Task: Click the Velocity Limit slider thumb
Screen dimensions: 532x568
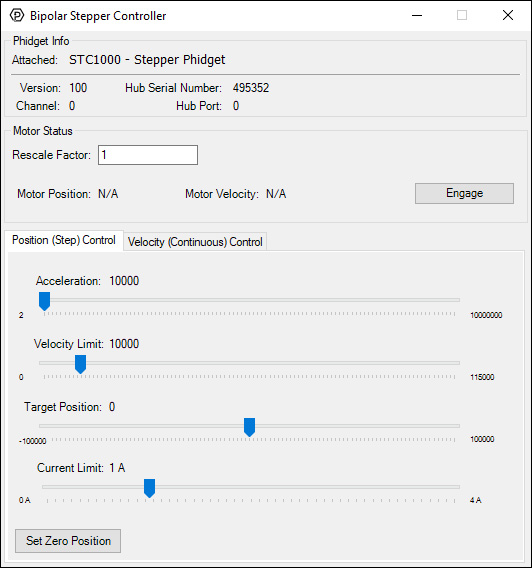Action: pyautogui.click(x=80, y=364)
